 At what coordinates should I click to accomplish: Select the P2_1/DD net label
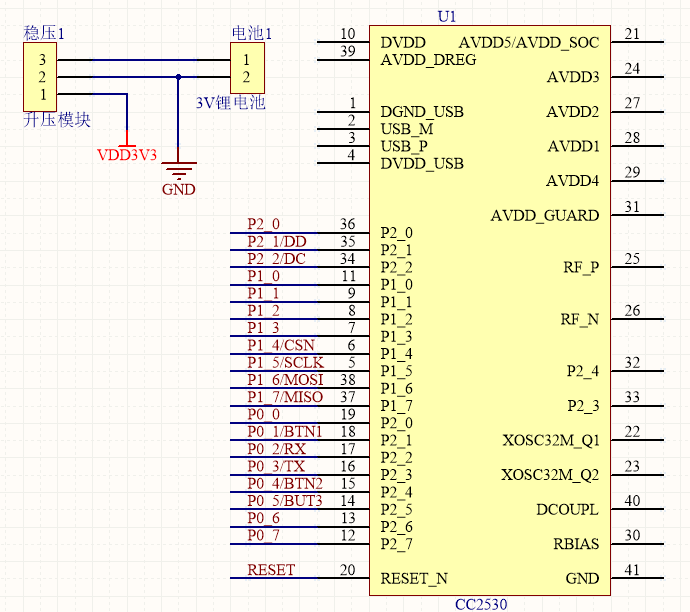277,242
